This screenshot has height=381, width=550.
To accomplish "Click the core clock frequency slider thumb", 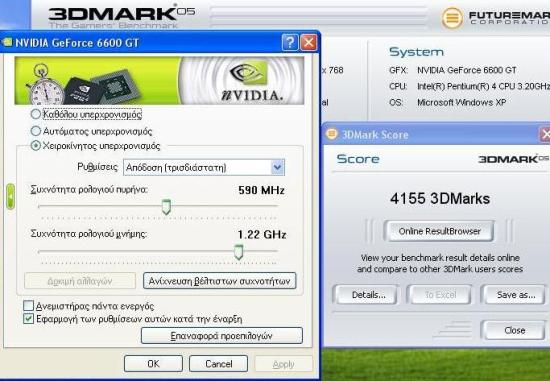I will (166, 207).
